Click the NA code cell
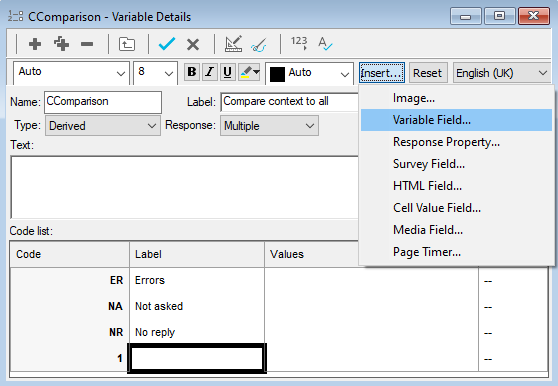558x386 pixels. [70, 306]
